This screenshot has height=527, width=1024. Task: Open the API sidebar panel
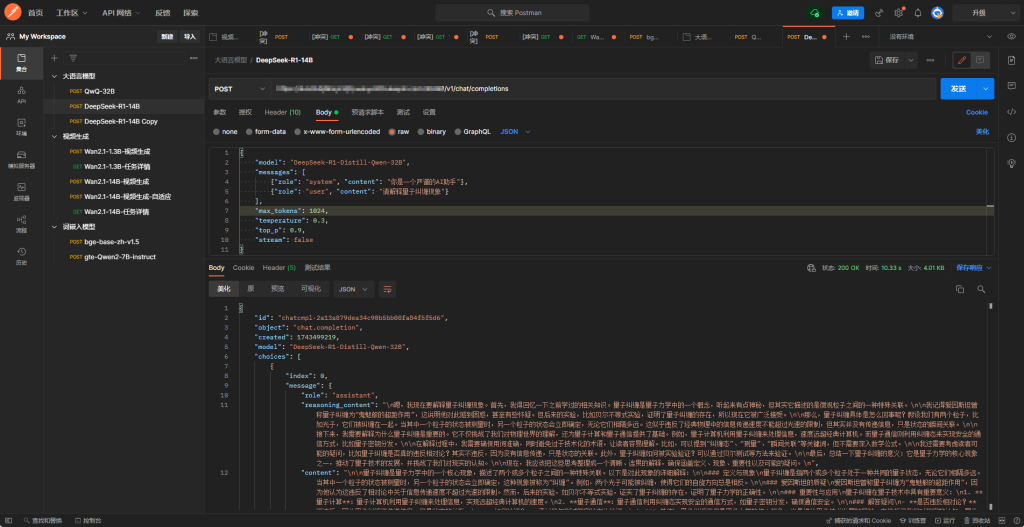point(22,95)
